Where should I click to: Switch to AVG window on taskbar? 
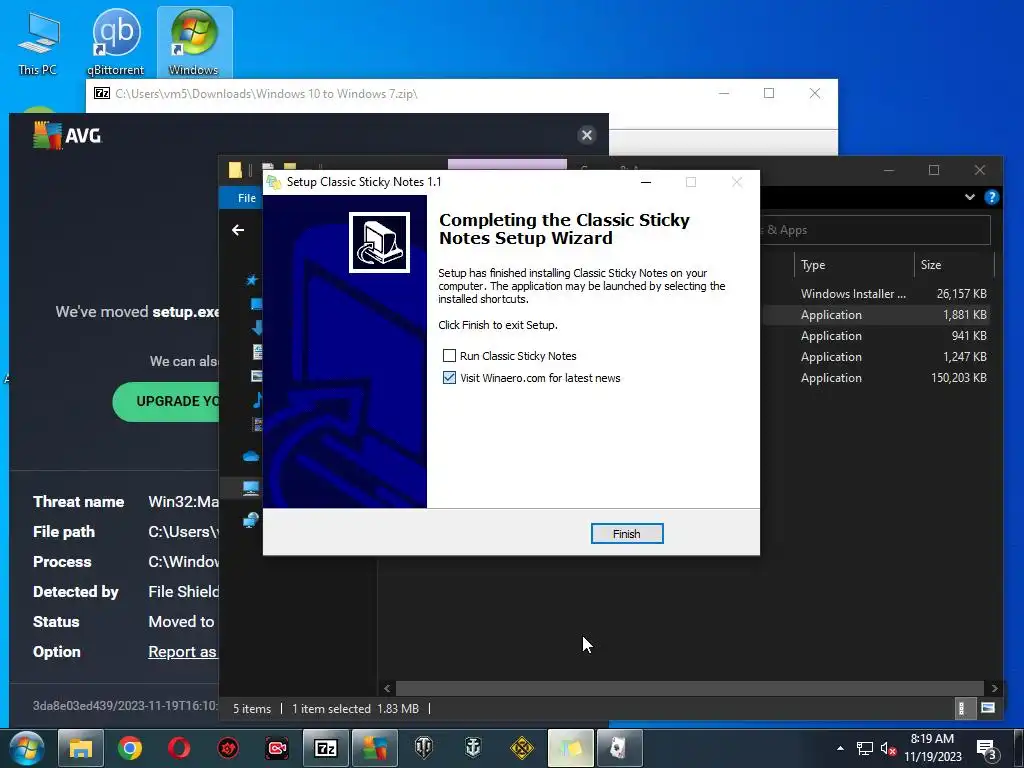point(375,748)
